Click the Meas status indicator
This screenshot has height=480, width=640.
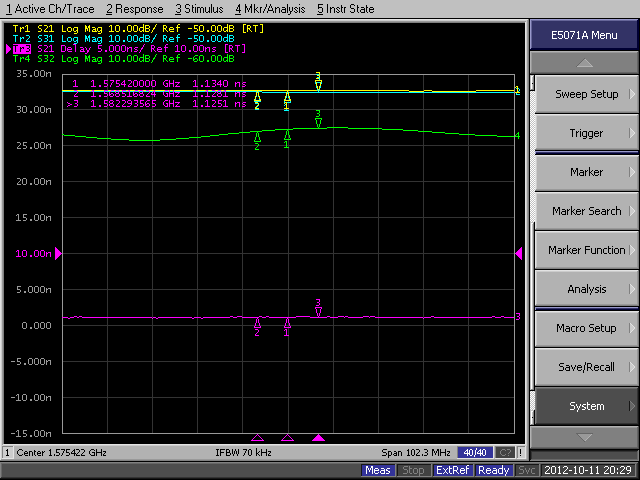378,470
